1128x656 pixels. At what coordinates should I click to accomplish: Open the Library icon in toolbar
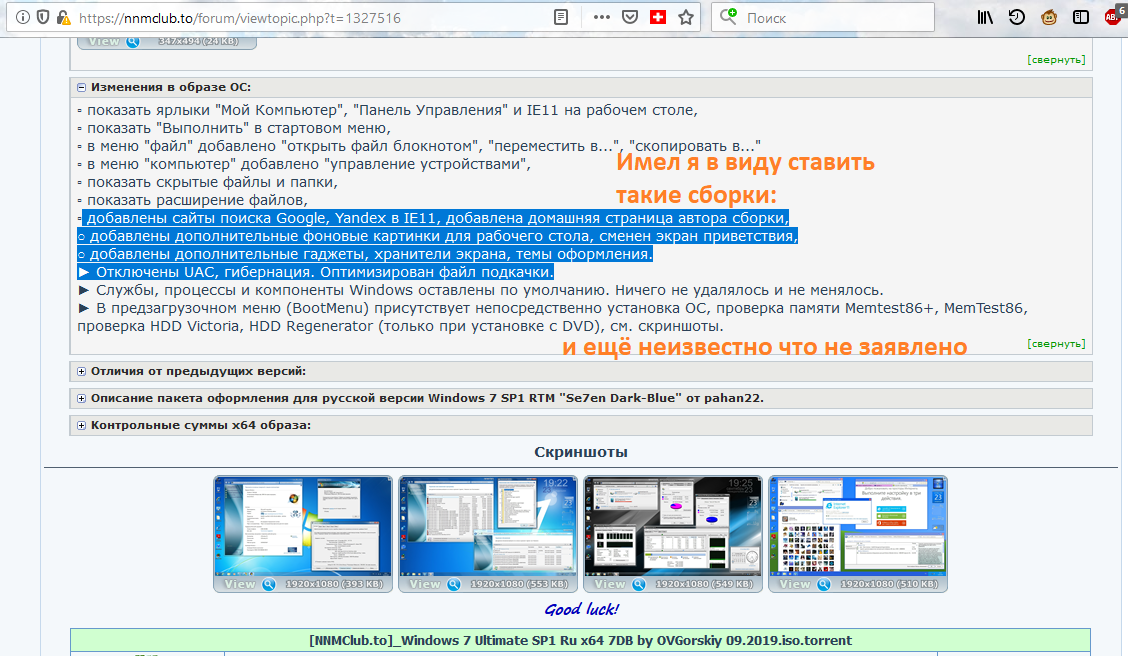pyautogui.click(x=985, y=17)
